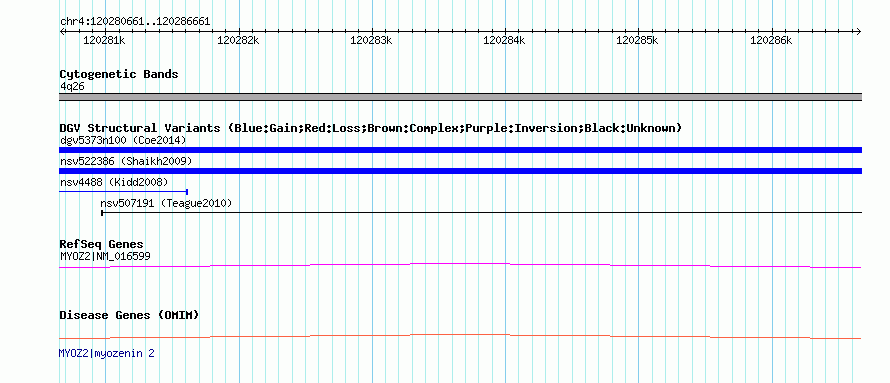
Task: Select the DGV Structural Variants track title
Action: (371, 128)
